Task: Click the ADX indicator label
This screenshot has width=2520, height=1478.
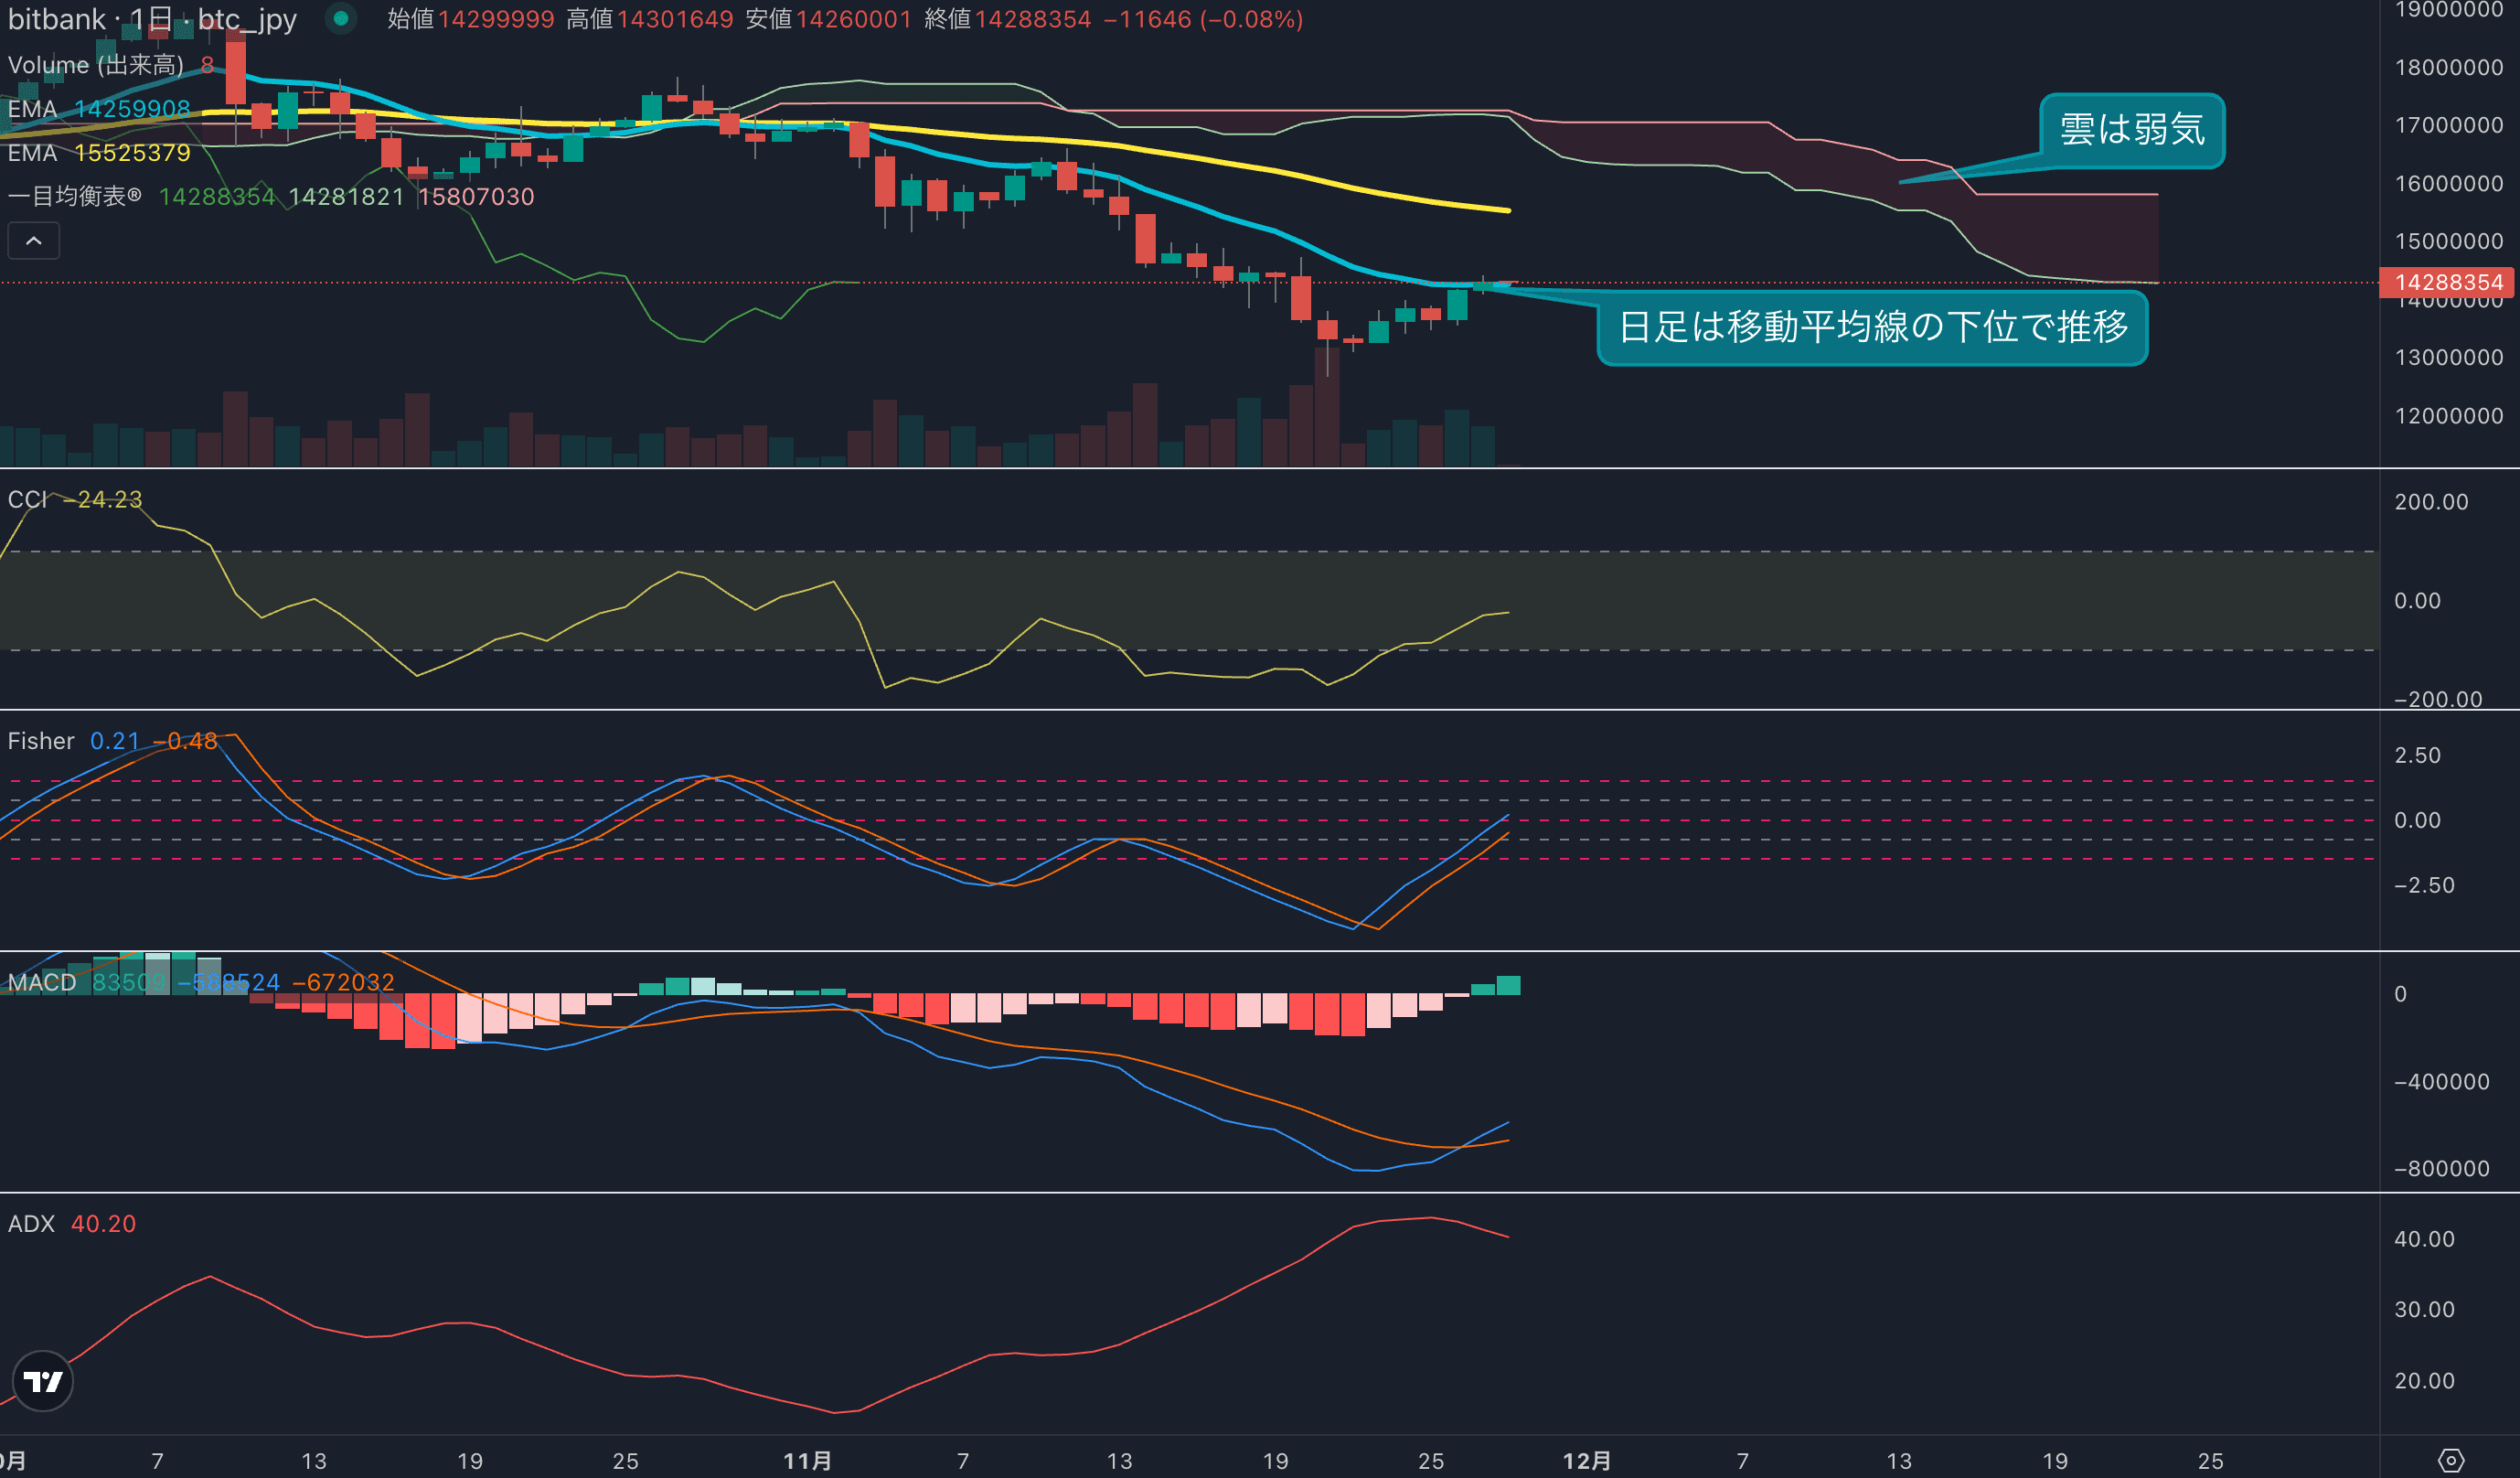Action: point(31,1224)
